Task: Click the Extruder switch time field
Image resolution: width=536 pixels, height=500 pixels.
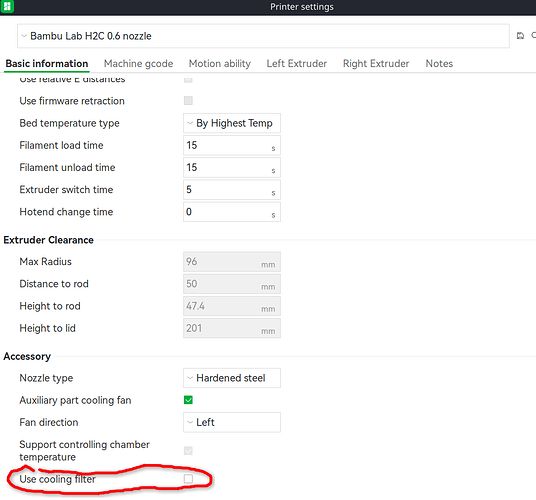Action: click(232, 190)
